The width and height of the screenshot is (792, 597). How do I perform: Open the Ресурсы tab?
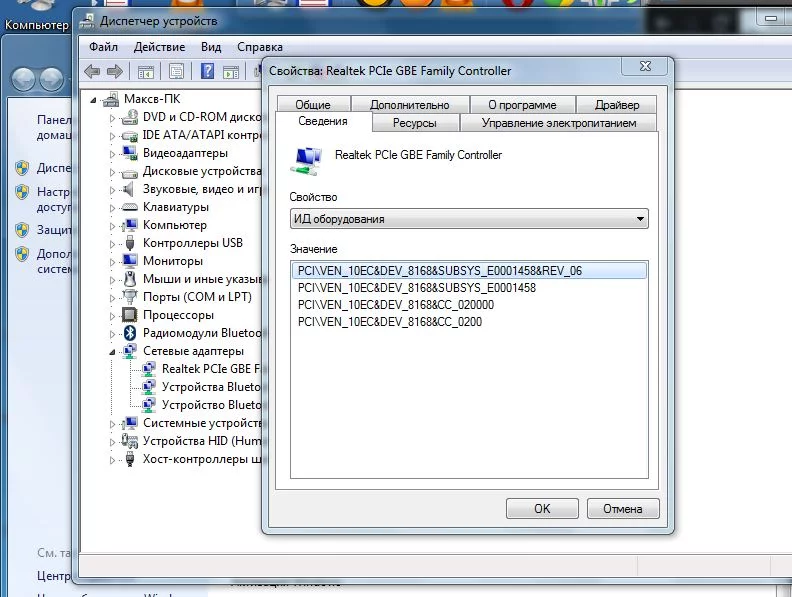pos(414,123)
